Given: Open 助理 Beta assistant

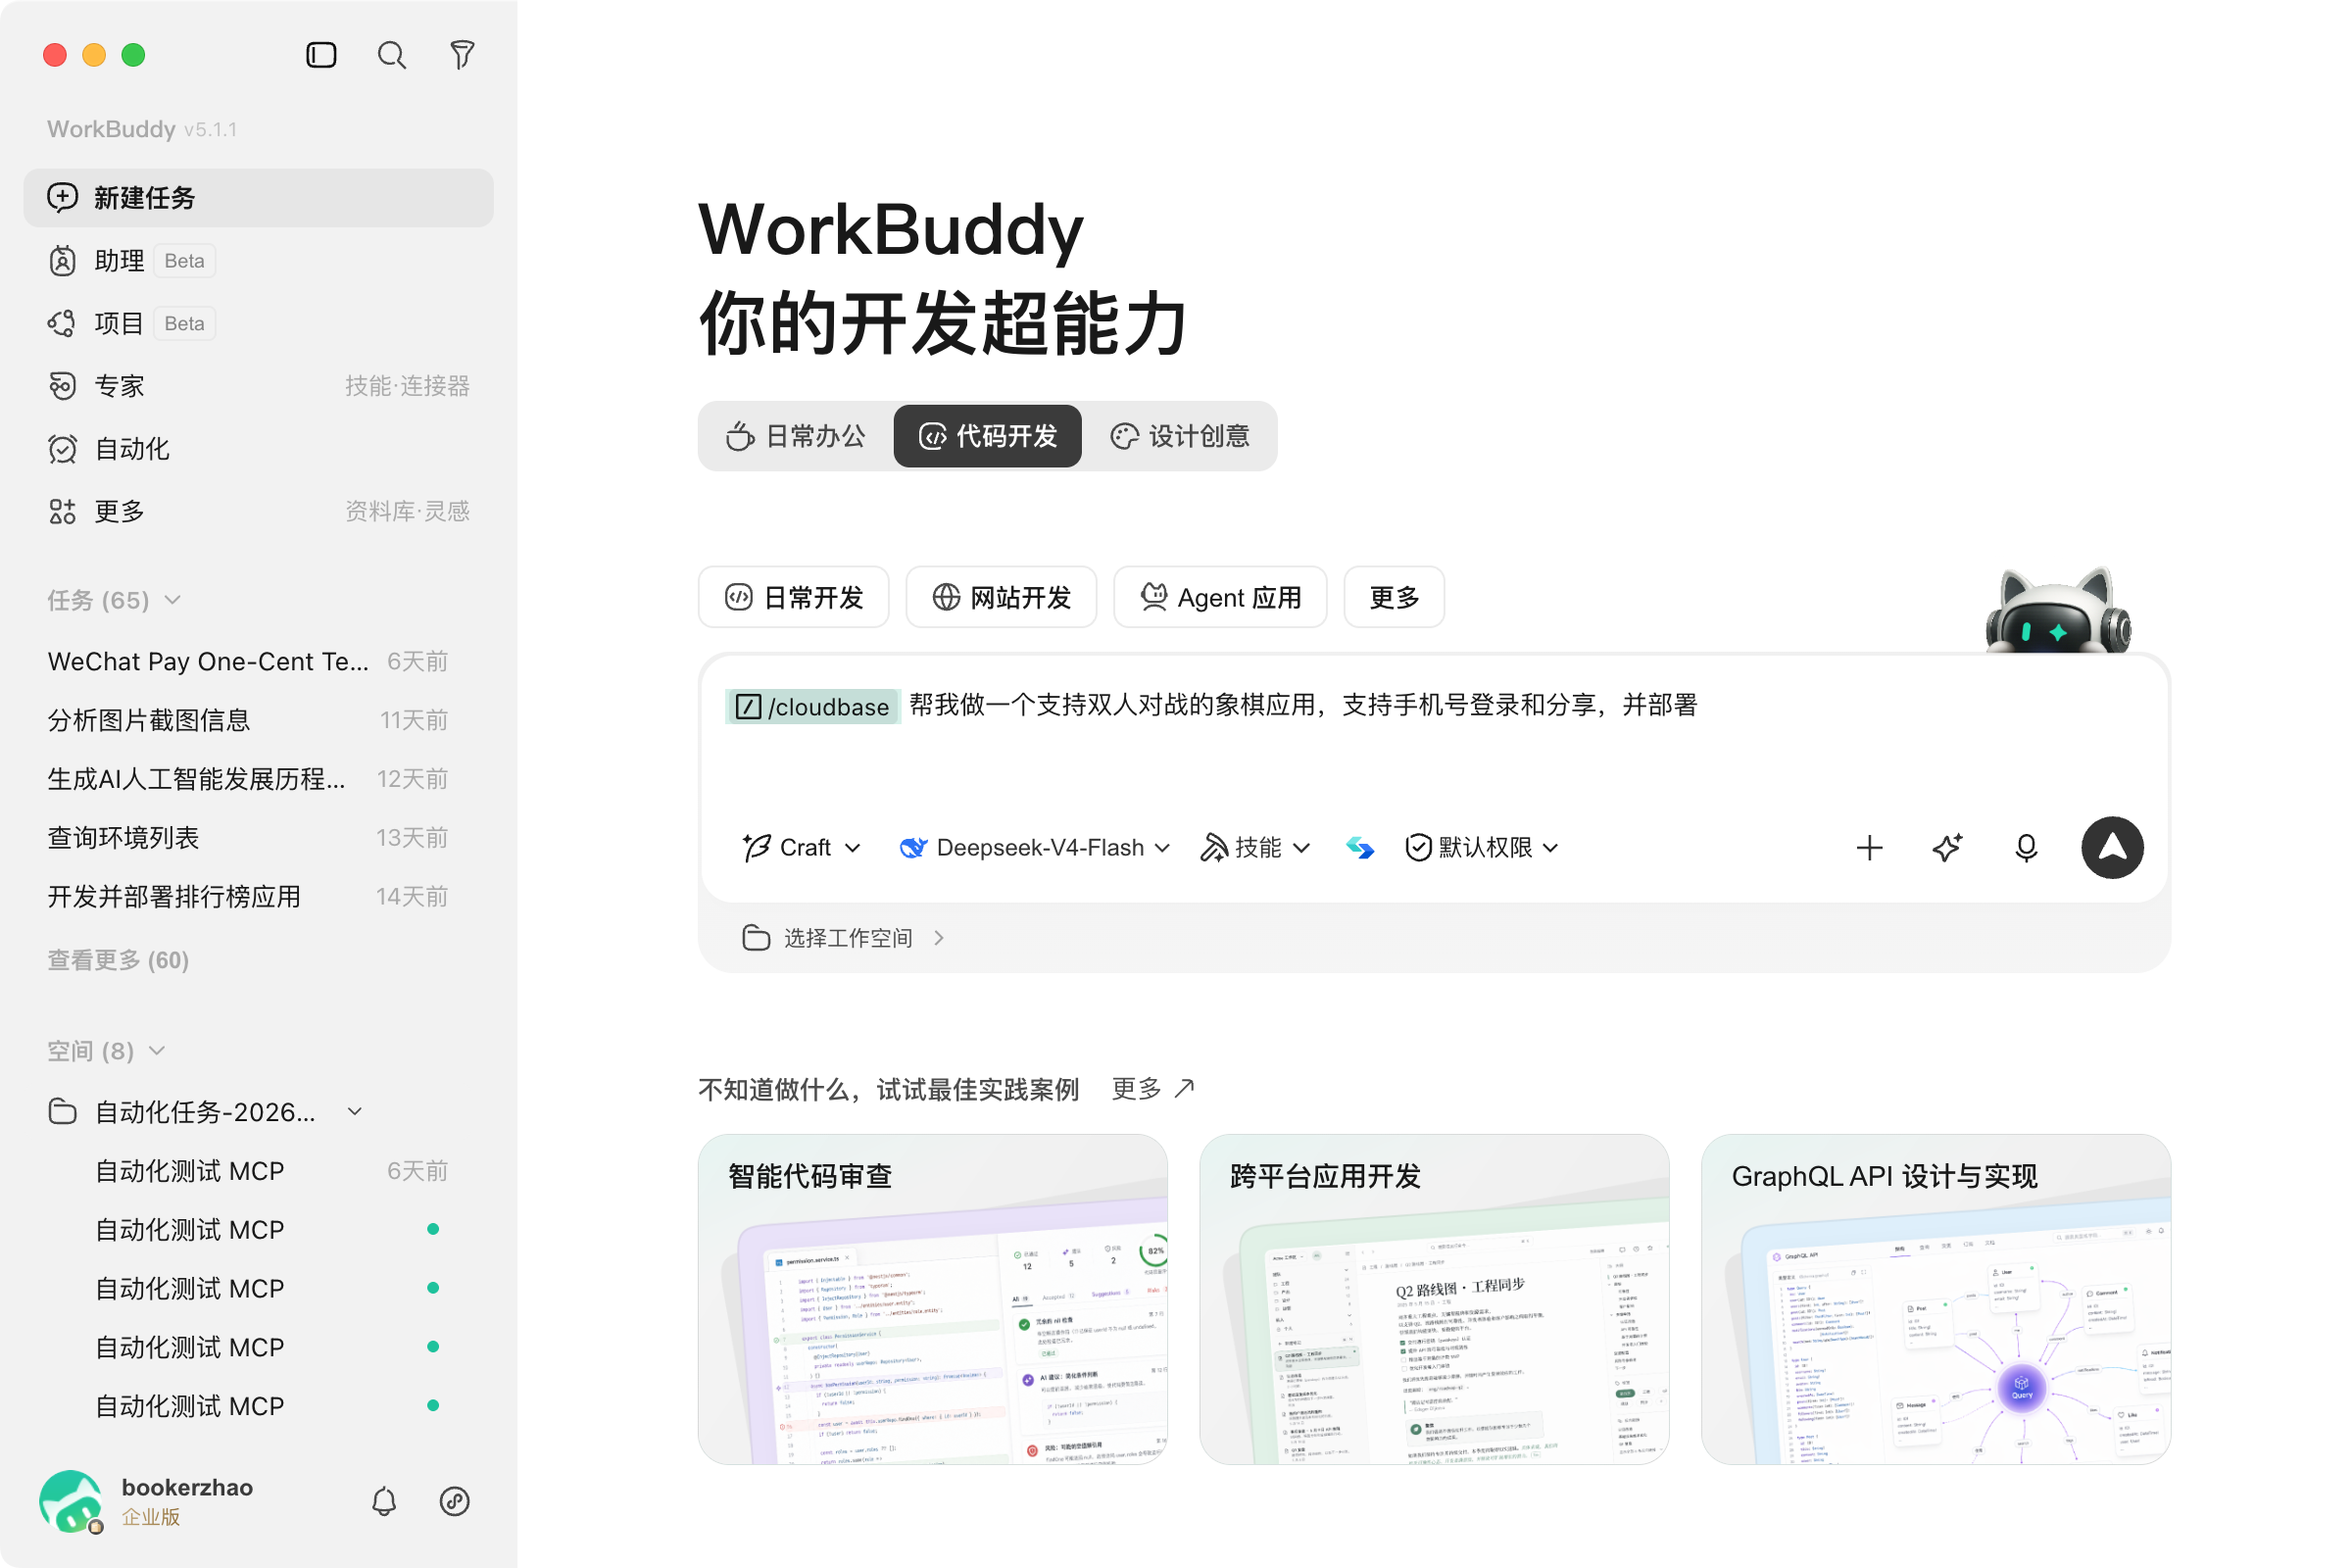Looking at the screenshot, I should tap(259, 261).
